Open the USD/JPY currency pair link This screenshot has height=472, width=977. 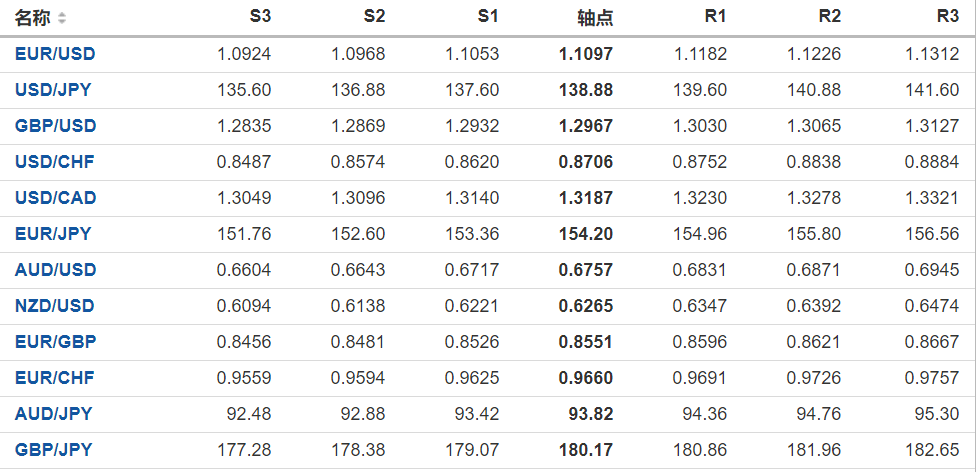[53, 90]
